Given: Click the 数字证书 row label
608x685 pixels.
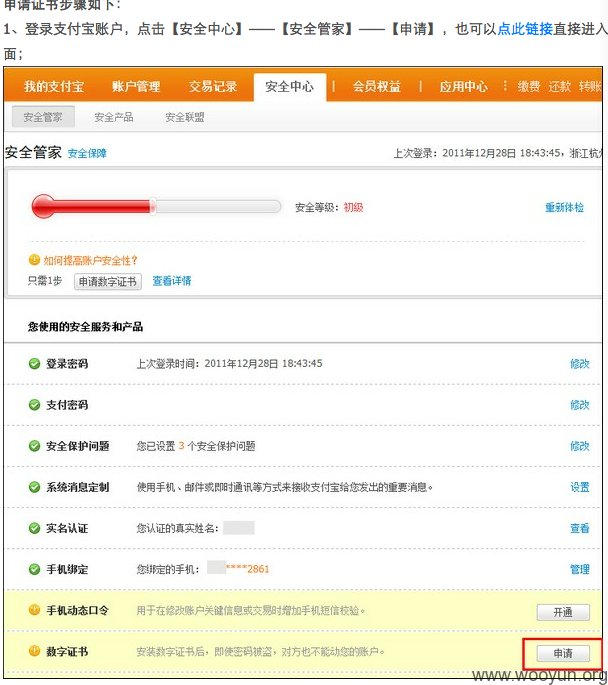Looking at the screenshot, I should tap(67, 651).
